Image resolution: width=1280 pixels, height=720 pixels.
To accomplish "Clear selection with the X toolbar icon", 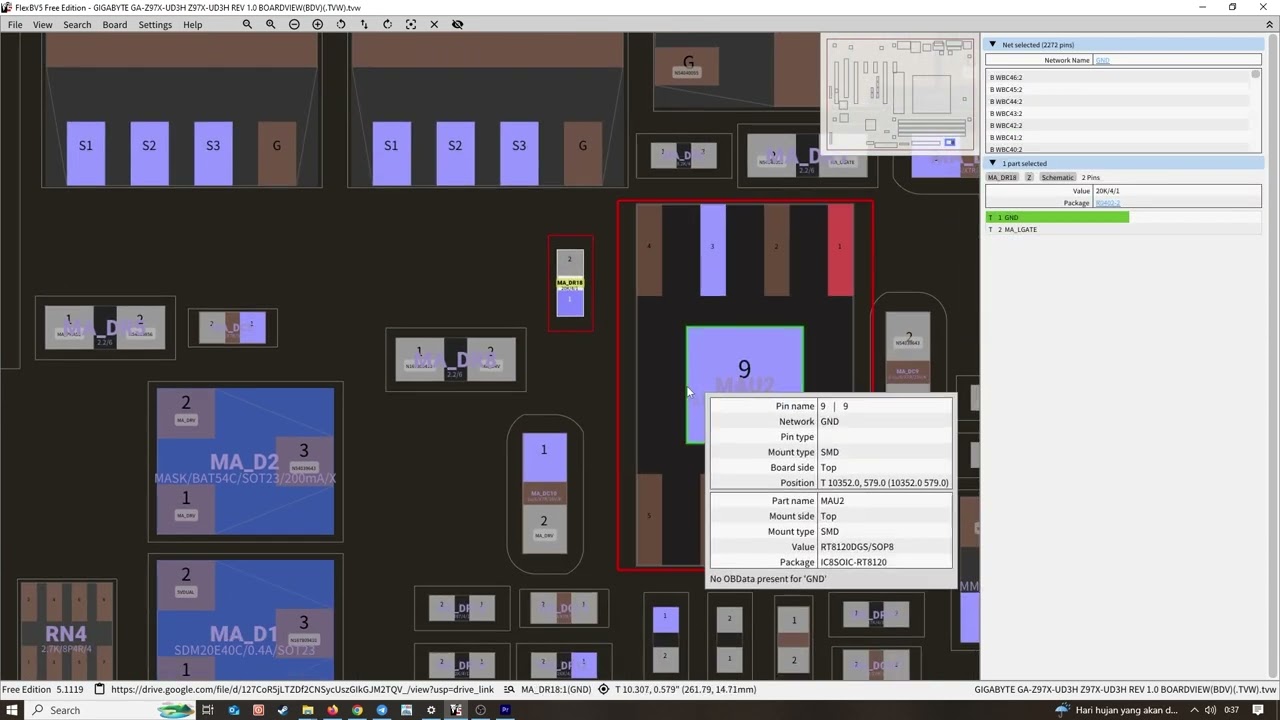I will 434,24.
